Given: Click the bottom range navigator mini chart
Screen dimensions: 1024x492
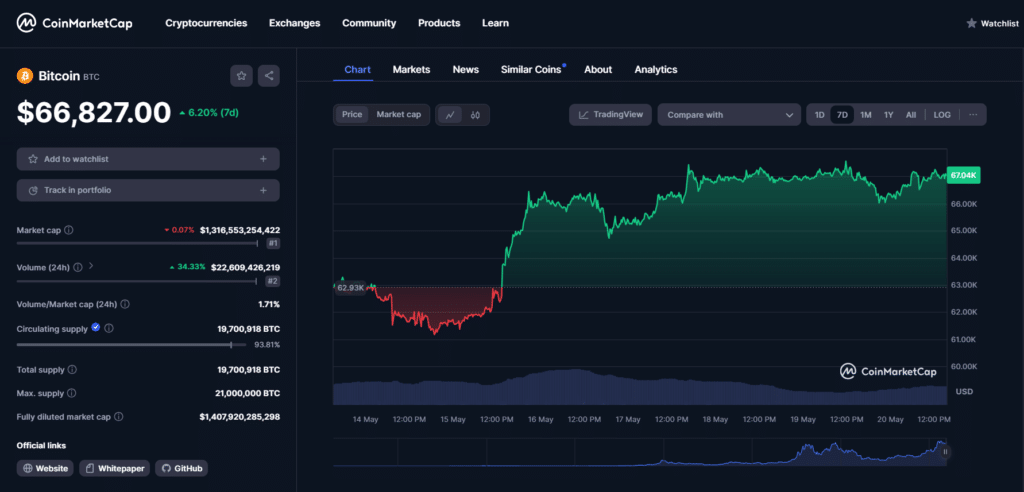Looking at the screenshot, I should pos(638,451).
